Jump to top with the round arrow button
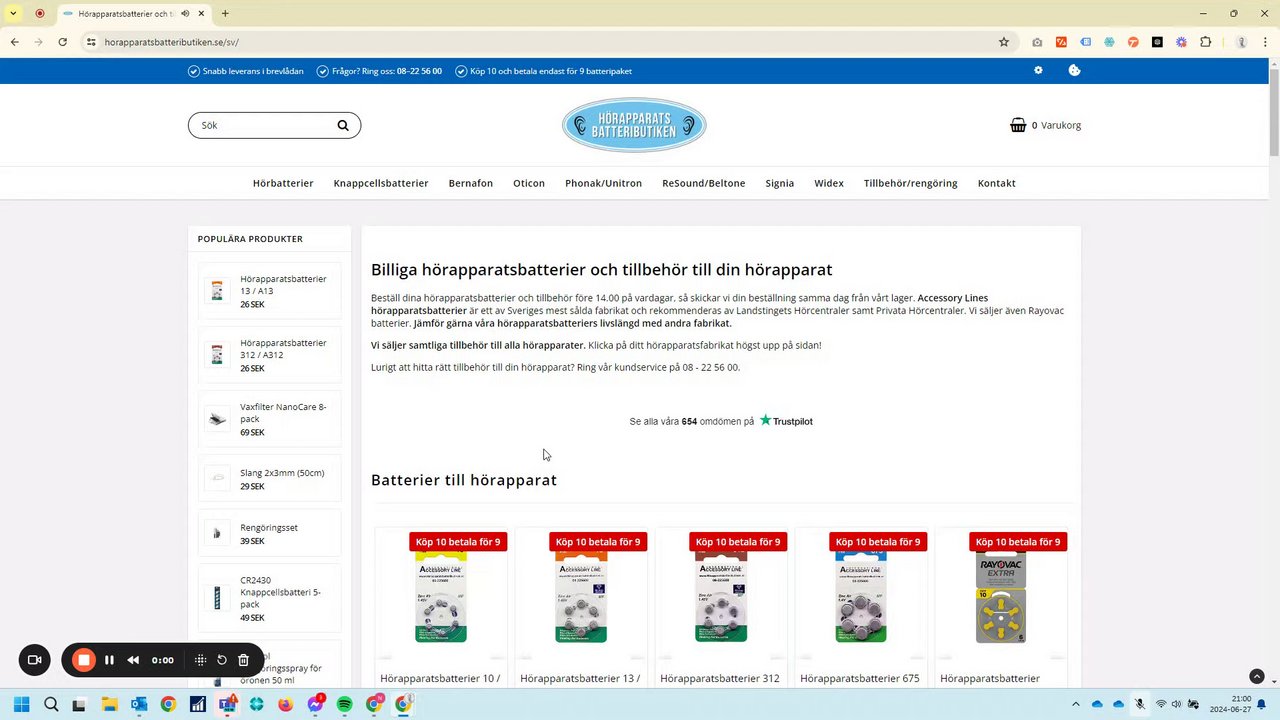Screen dimensions: 1280x720 point(1257,677)
